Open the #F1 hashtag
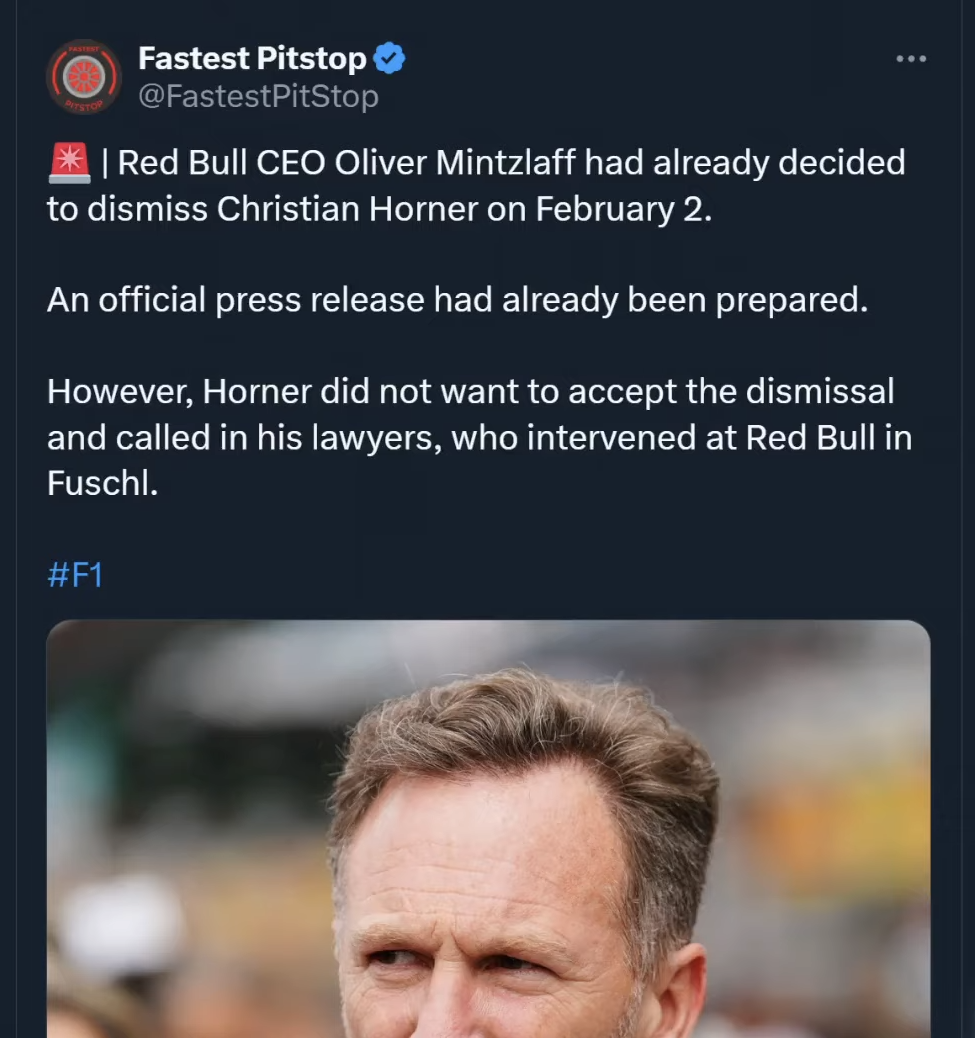 (x=75, y=575)
